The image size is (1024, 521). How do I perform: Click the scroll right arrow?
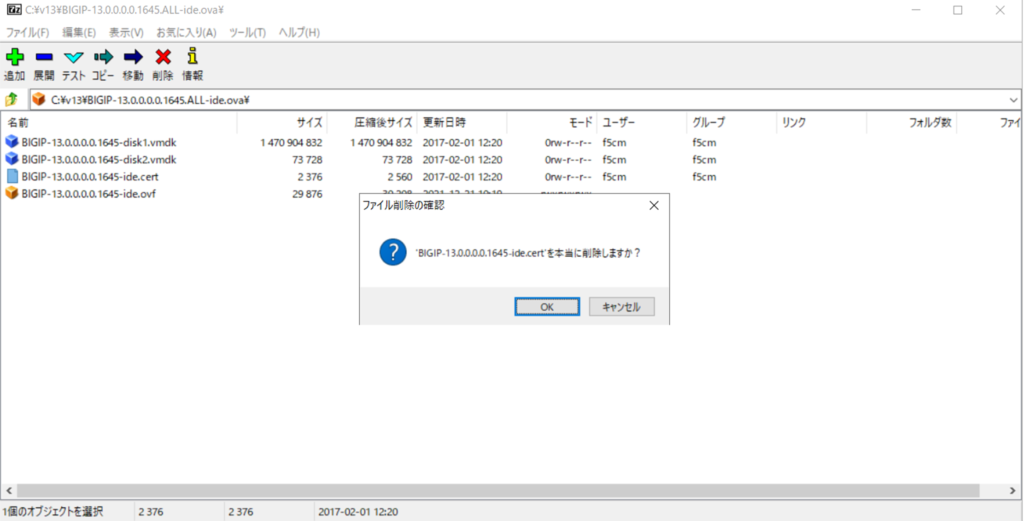click(x=1014, y=490)
